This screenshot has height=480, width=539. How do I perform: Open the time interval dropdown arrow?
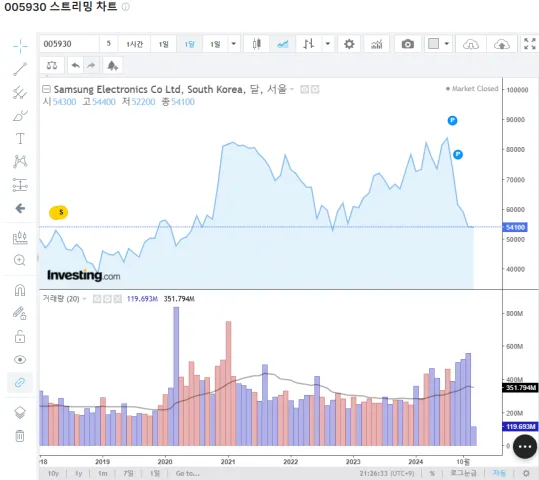click(233, 44)
